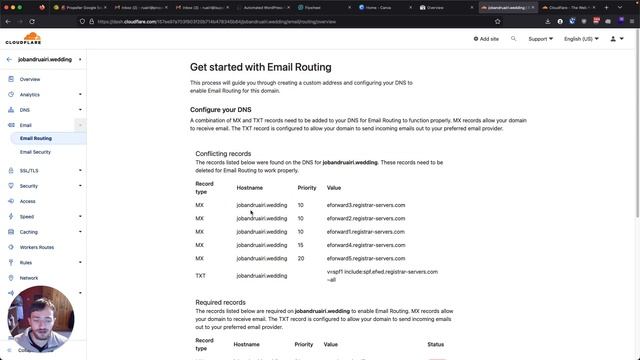Click eforward3.registrar-servers.com value
This screenshot has width=640, height=360.
click(x=366, y=205)
